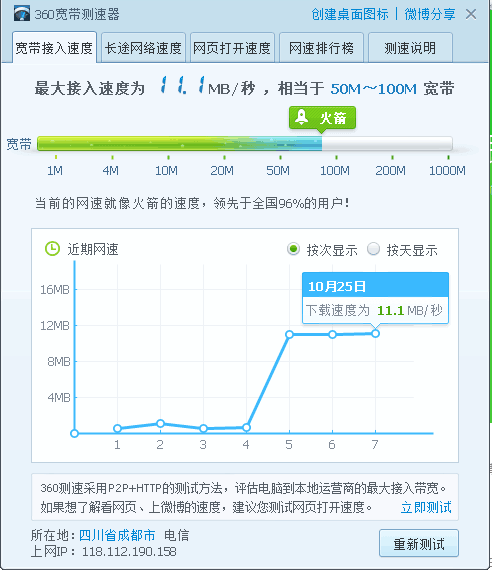Click the 电信 carrier text

coord(176,535)
